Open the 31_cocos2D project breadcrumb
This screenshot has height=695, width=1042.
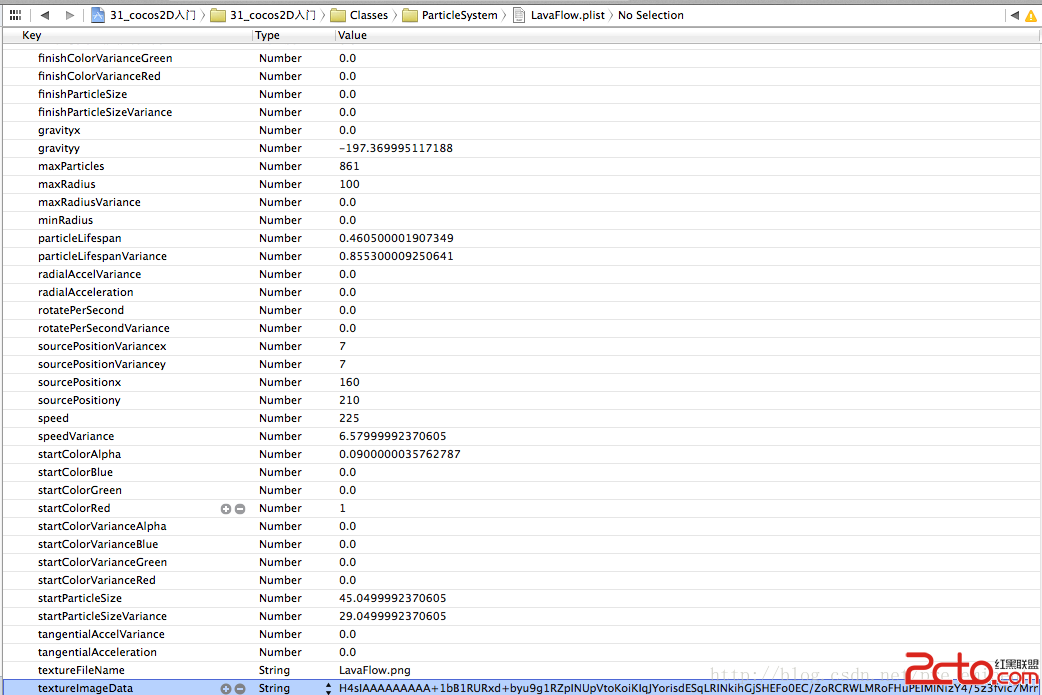144,15
